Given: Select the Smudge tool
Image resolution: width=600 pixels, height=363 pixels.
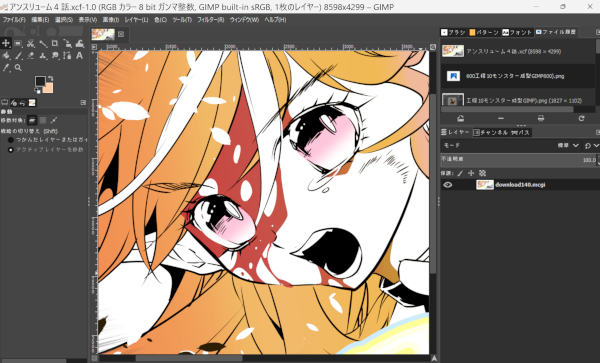Looking at the screenshot, I should tap(55, 55).
